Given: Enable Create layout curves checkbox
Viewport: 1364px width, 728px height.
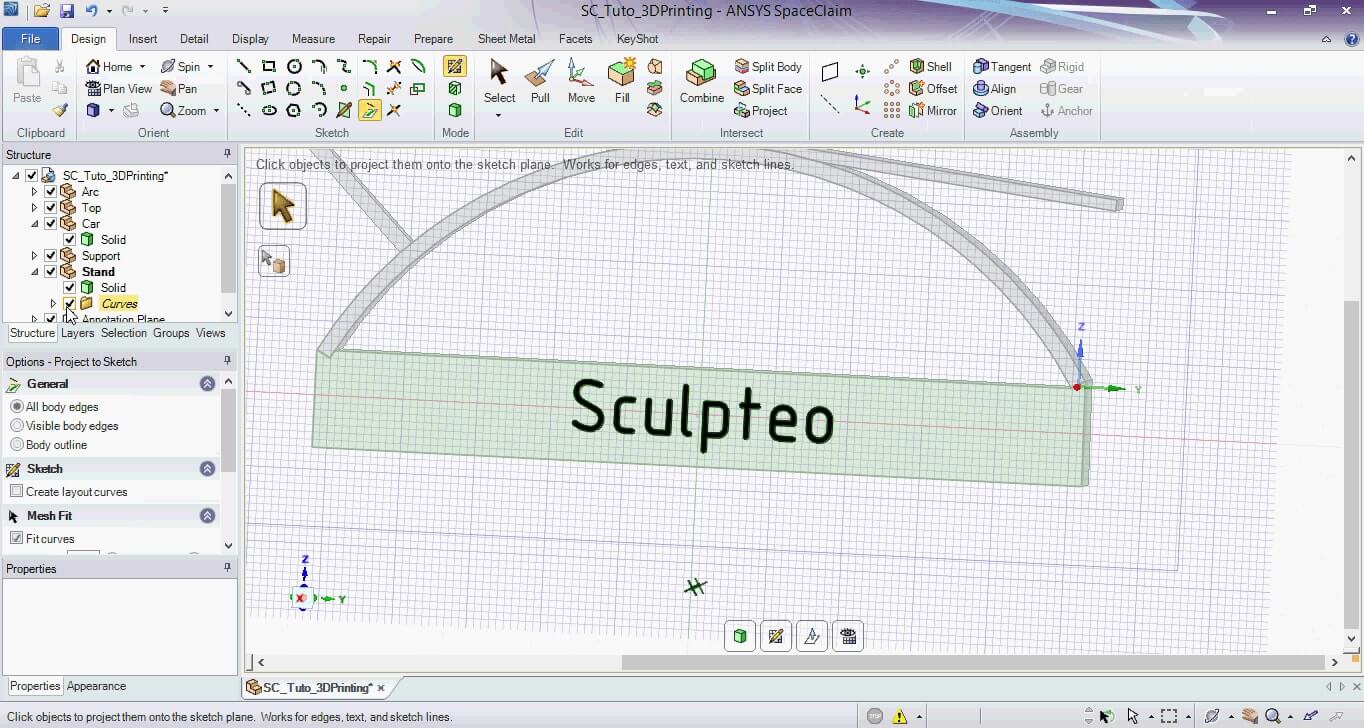Looking at the screenshot, I should pos(17,492).
